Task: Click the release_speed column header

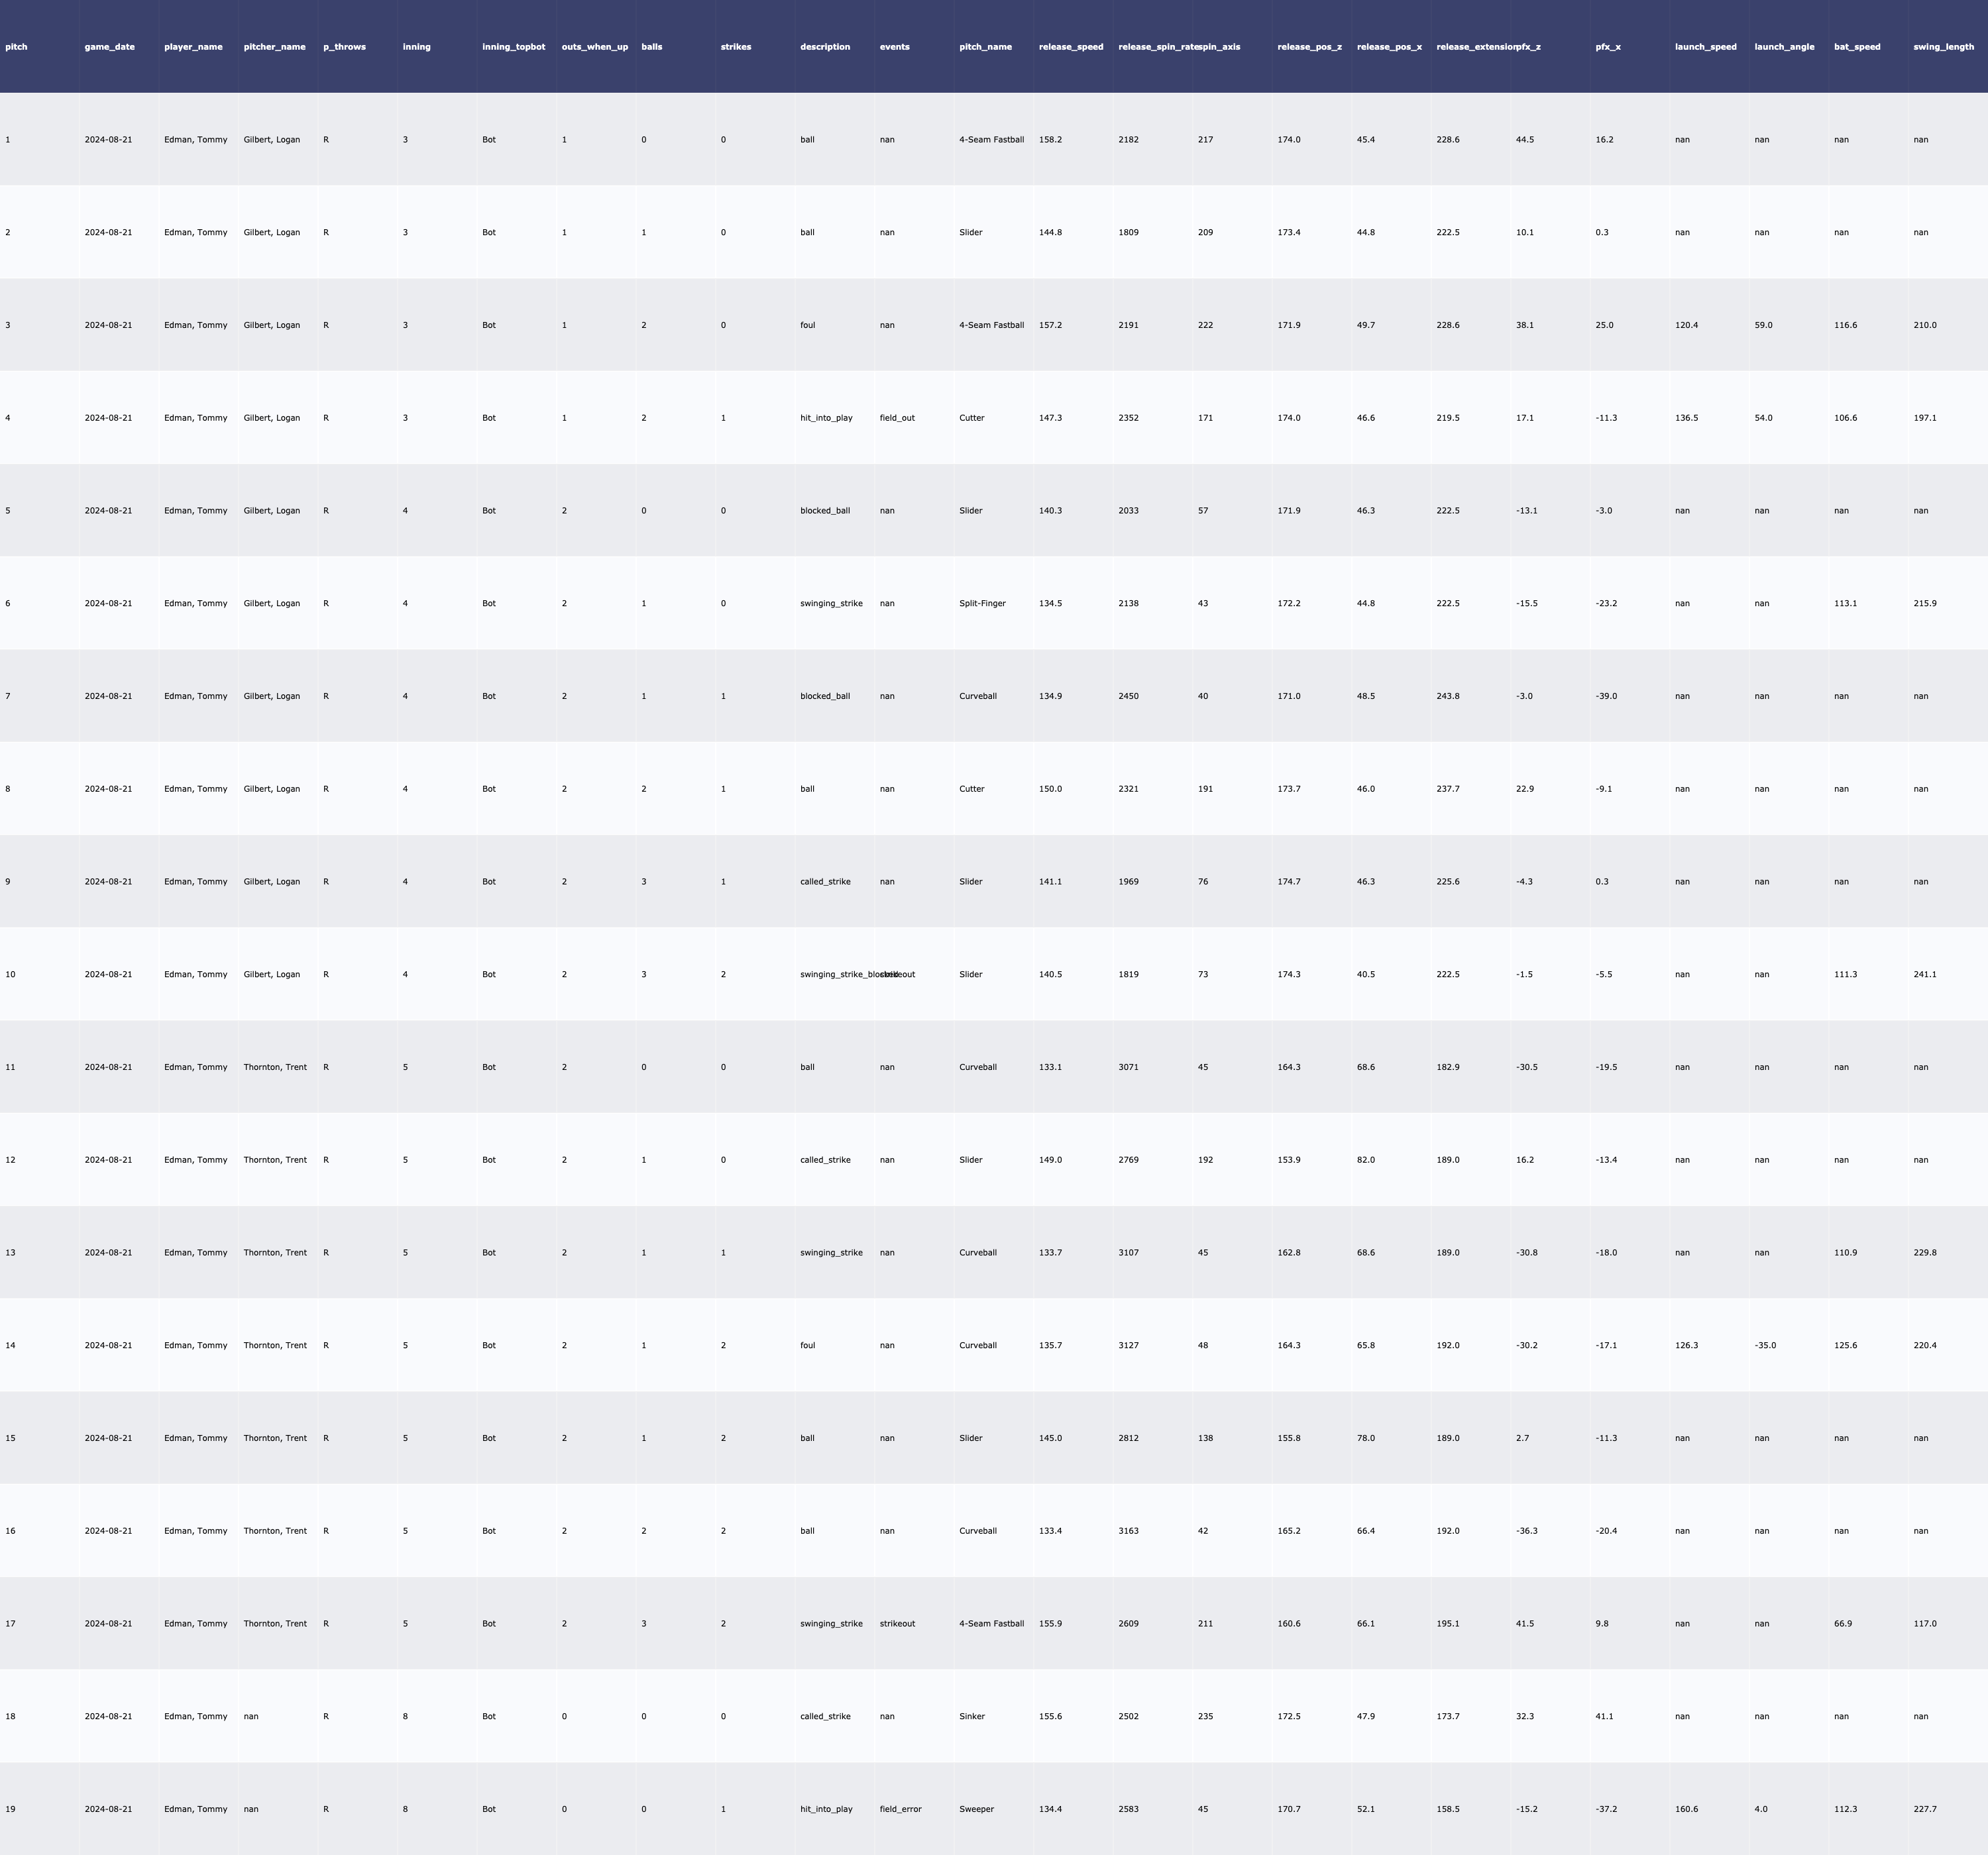Action: tap(1071, 47)
